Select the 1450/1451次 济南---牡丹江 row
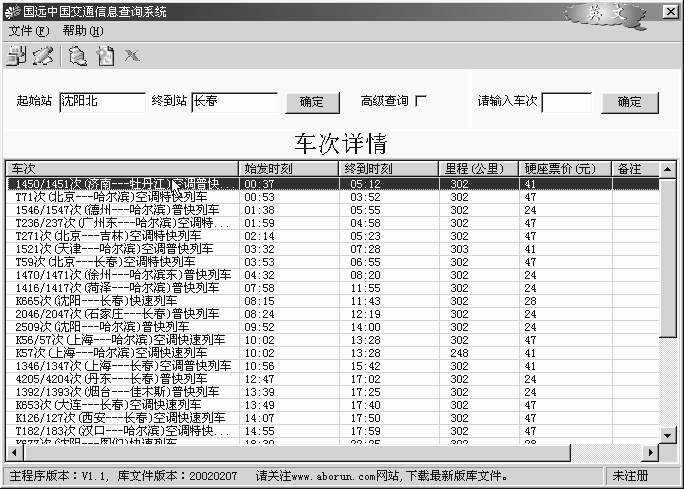 (x=332, y=184)
